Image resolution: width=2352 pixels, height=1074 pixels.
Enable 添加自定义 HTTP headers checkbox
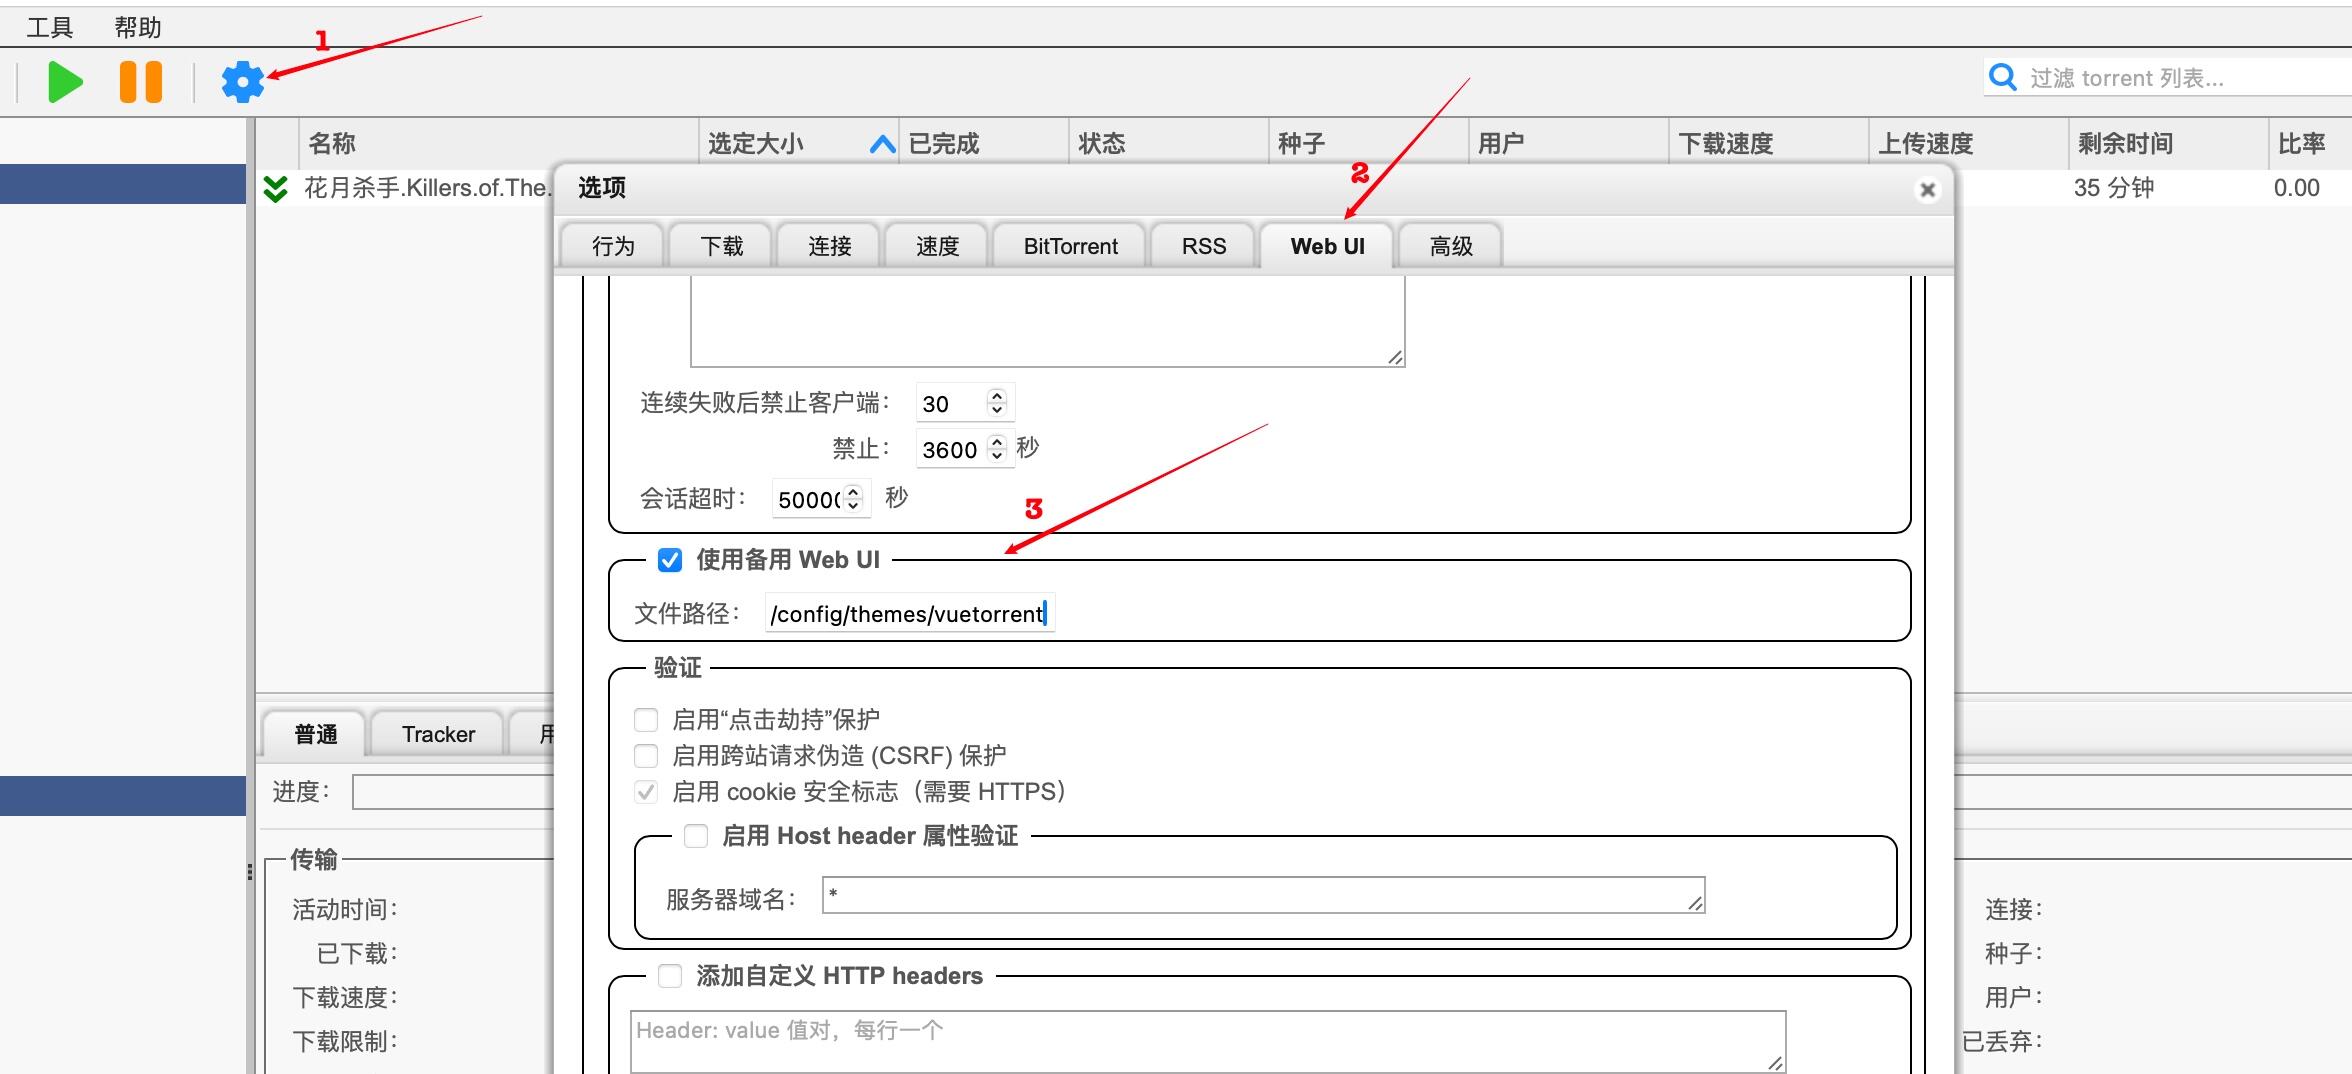[670, 976]
